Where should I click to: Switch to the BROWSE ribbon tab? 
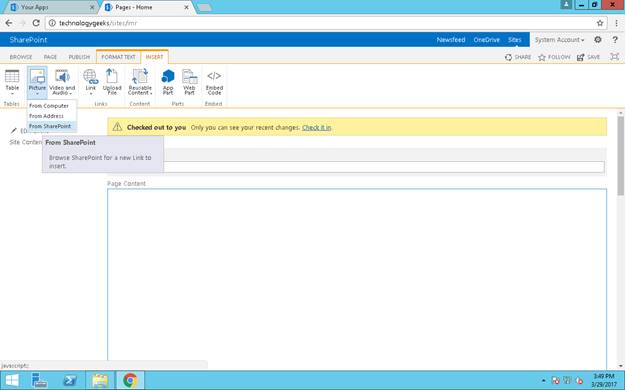click(21, 57)
